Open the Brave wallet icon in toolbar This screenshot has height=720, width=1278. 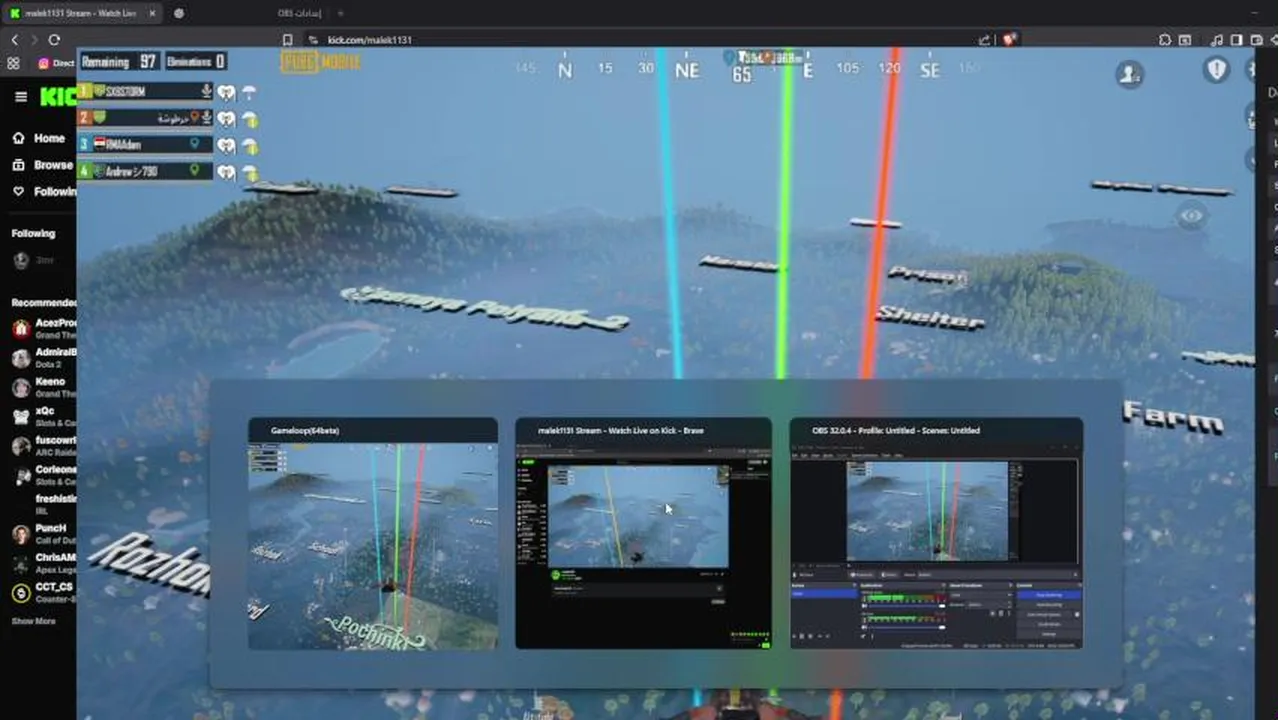pyautogui.click(x=1256, y=40)
